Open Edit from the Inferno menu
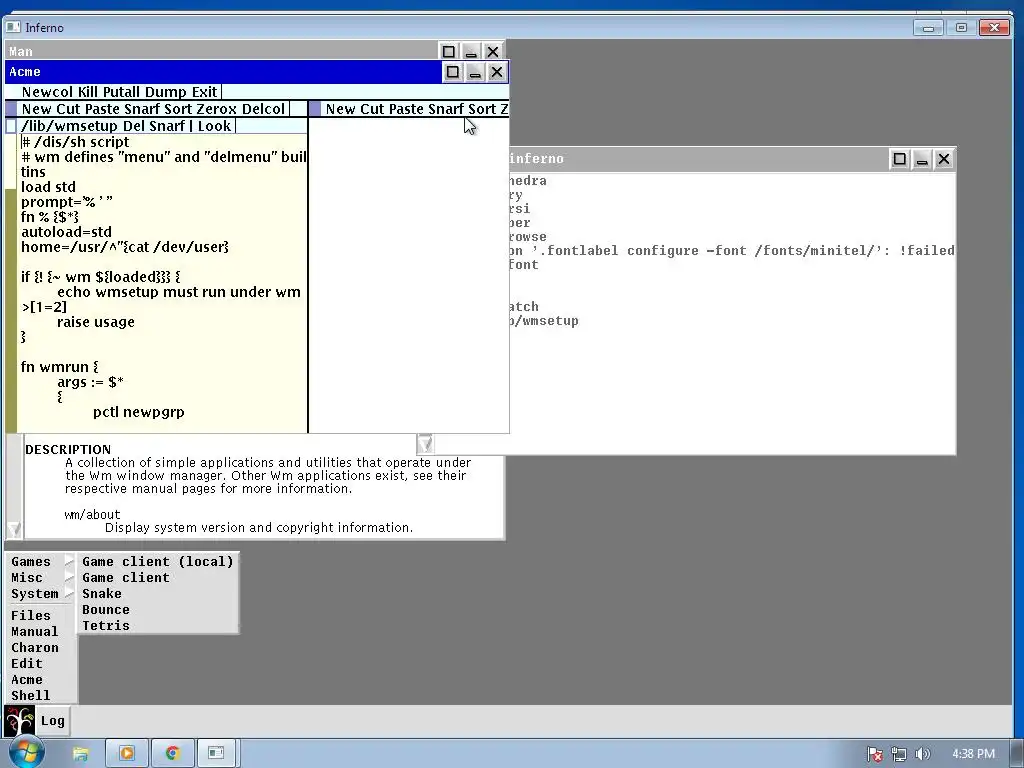 27,664
